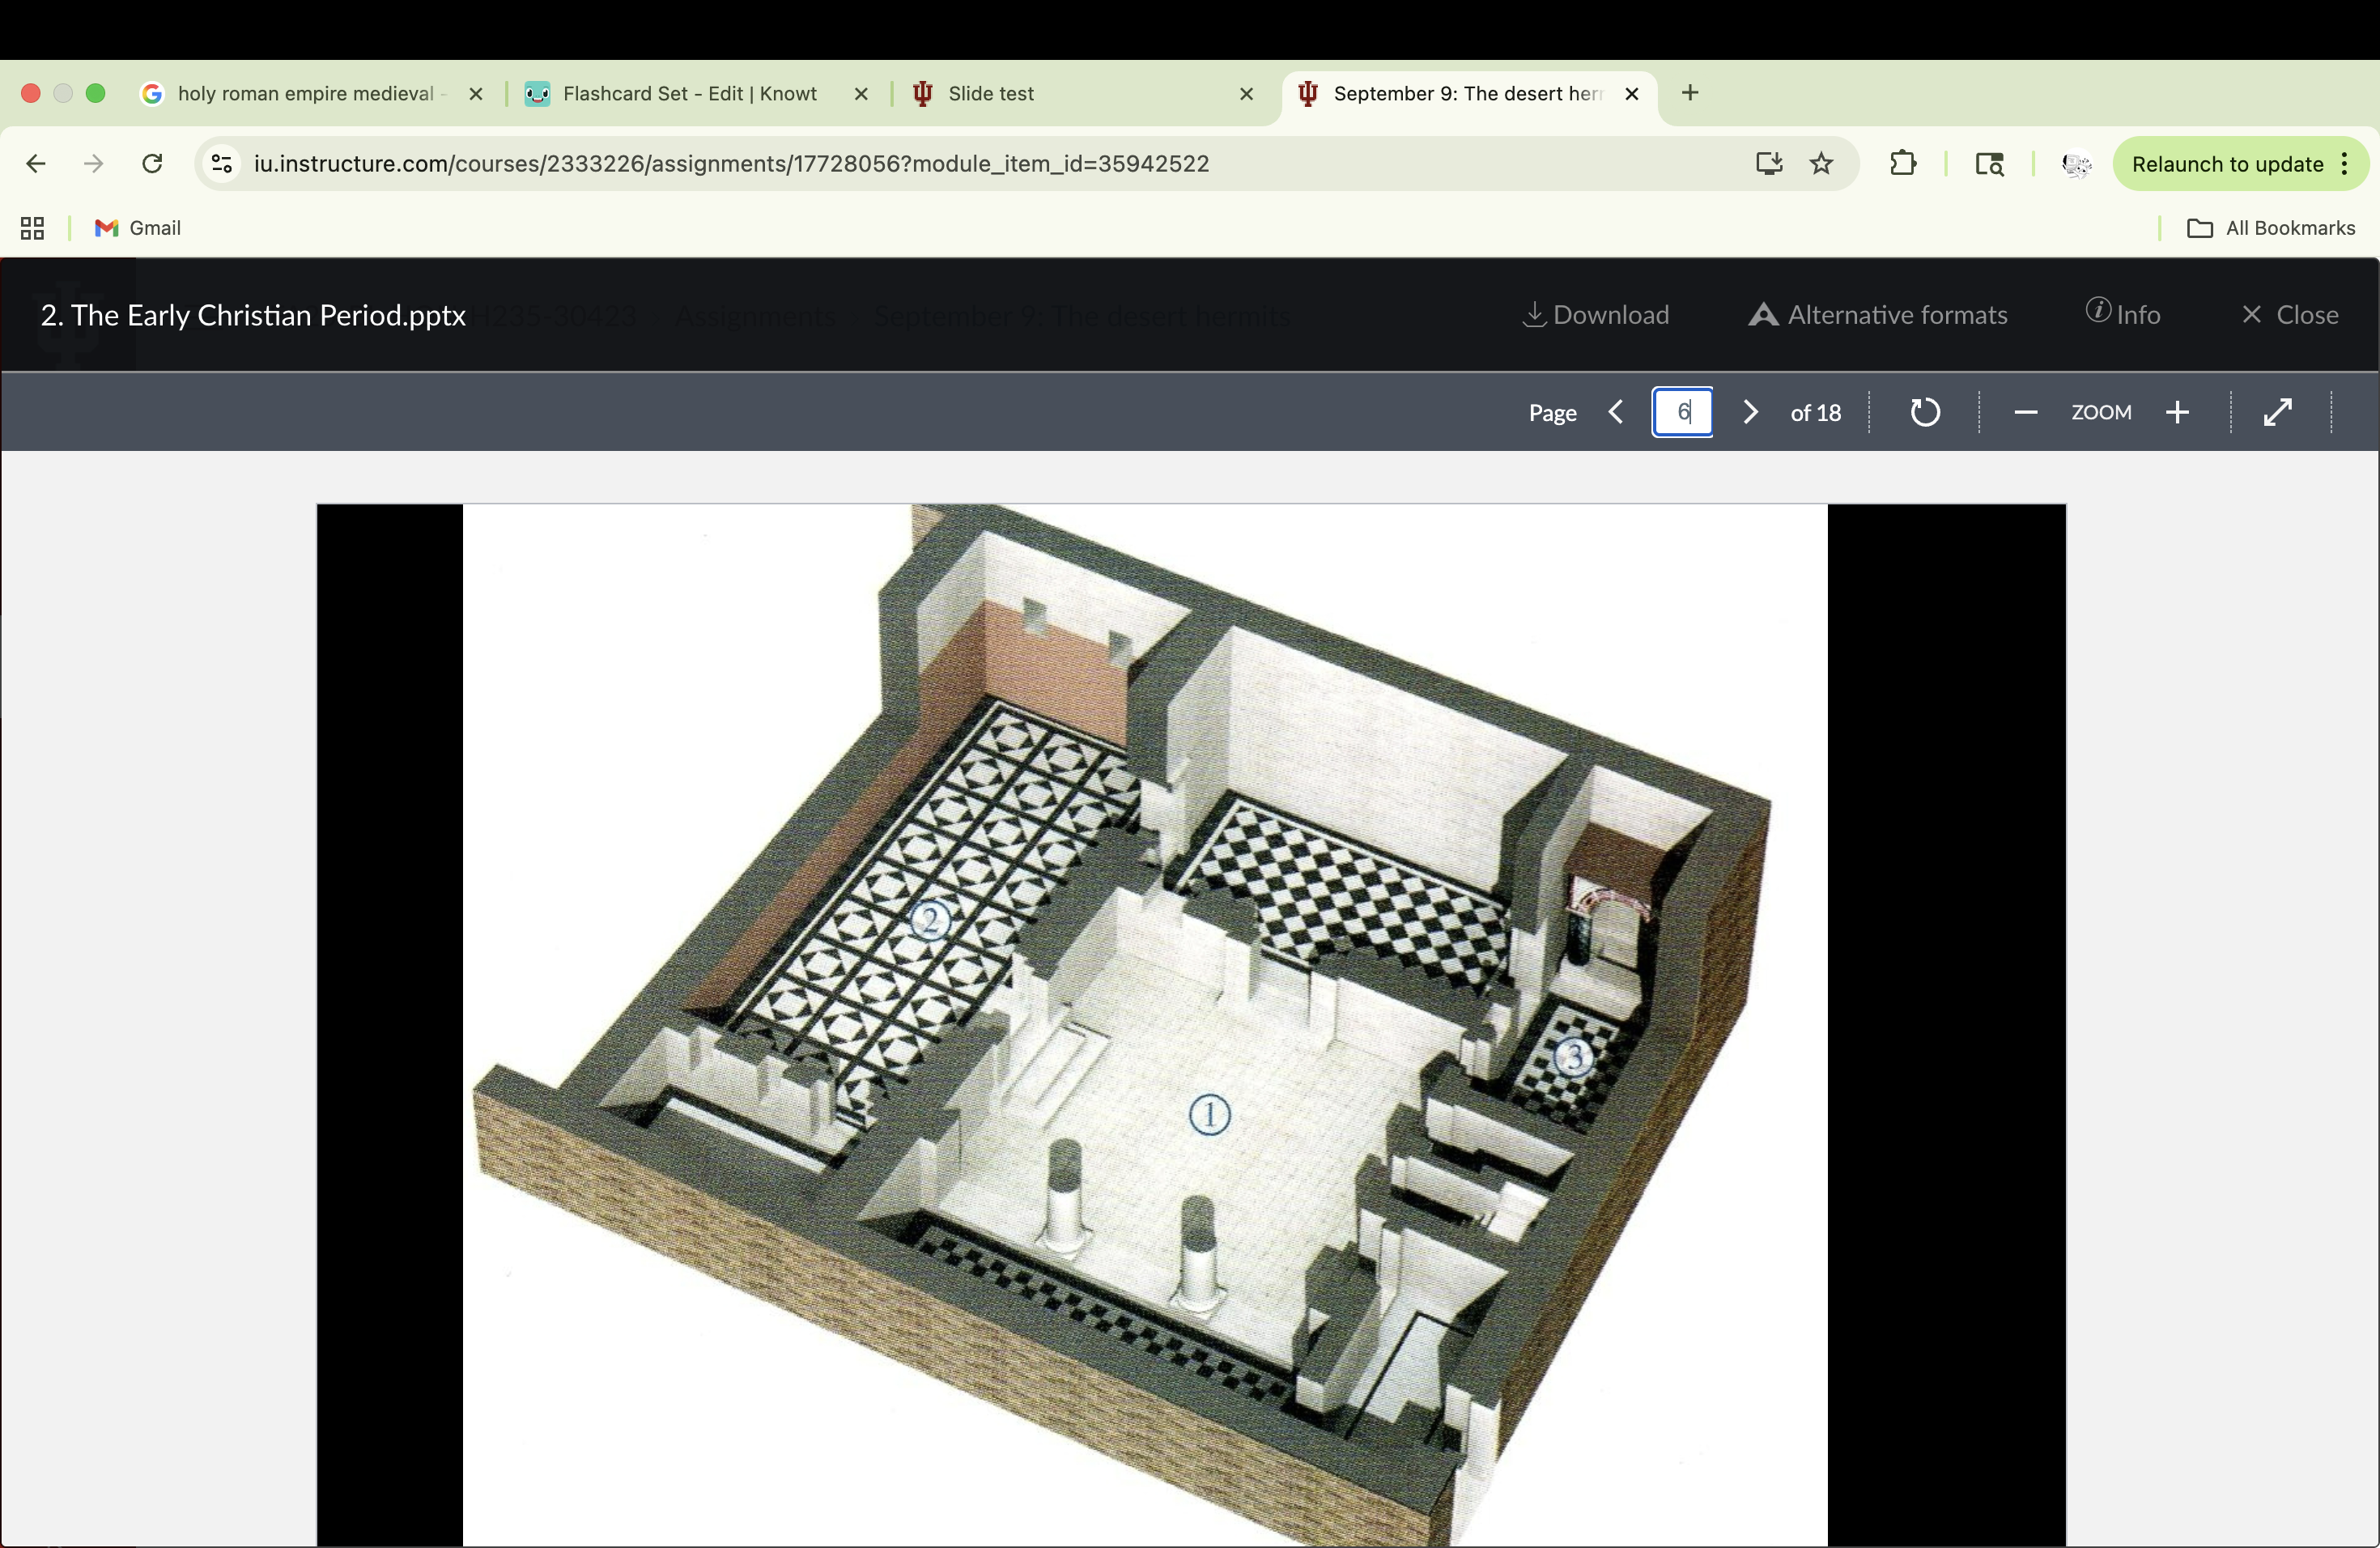This screenshot has height=1548, width=2380.
Task: Go to the previous page arrow
Action: tap(1616, 412)
